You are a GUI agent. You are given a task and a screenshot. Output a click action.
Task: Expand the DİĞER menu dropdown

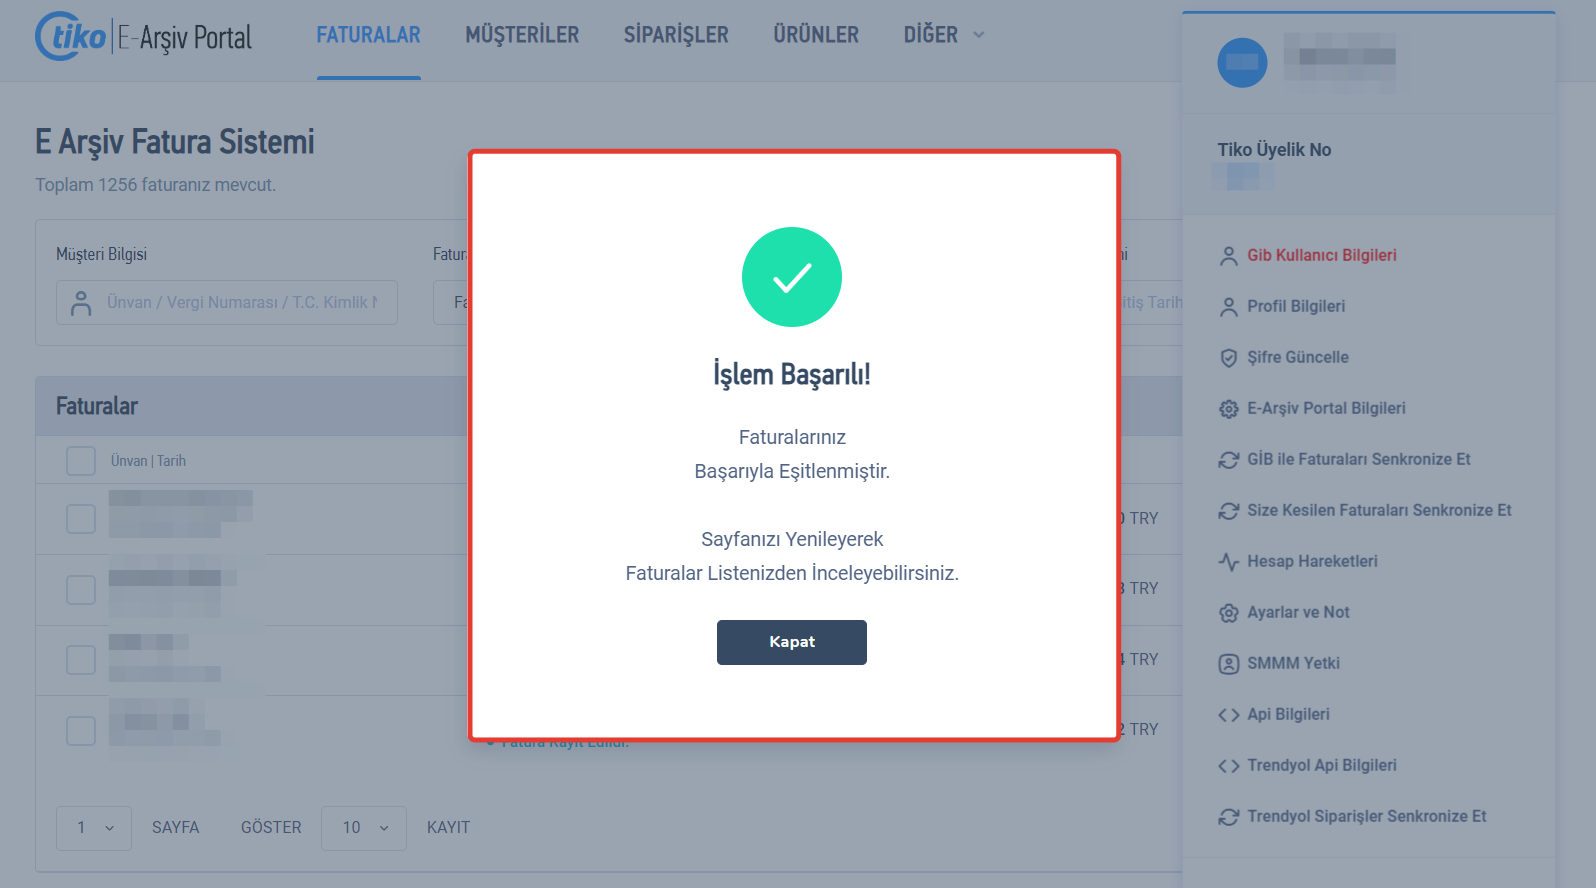pyautogui.click(x=944, y=35)
